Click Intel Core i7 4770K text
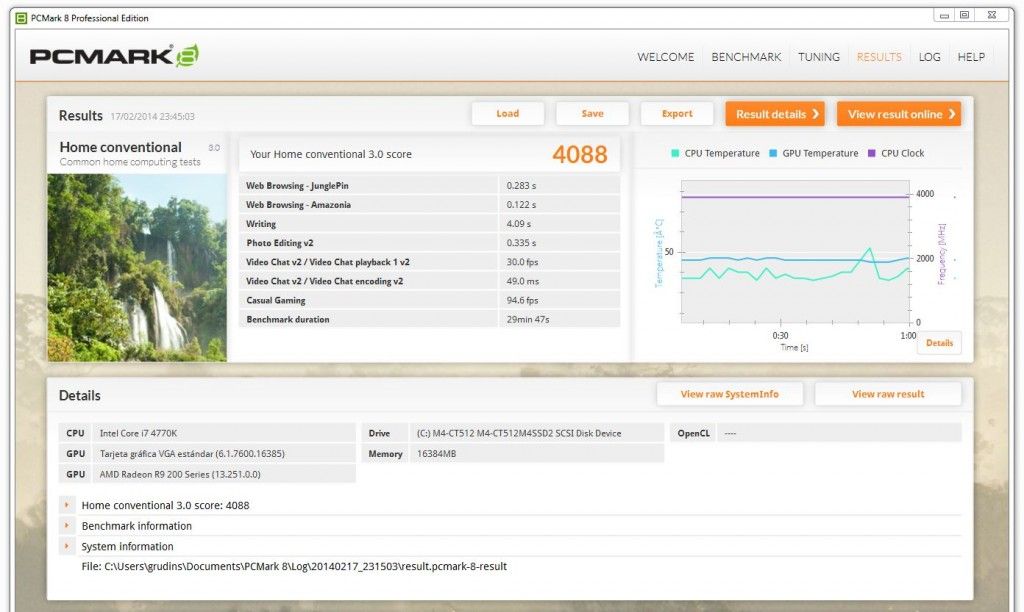Viewport: 1024px width, 612px height. (138, 433)
